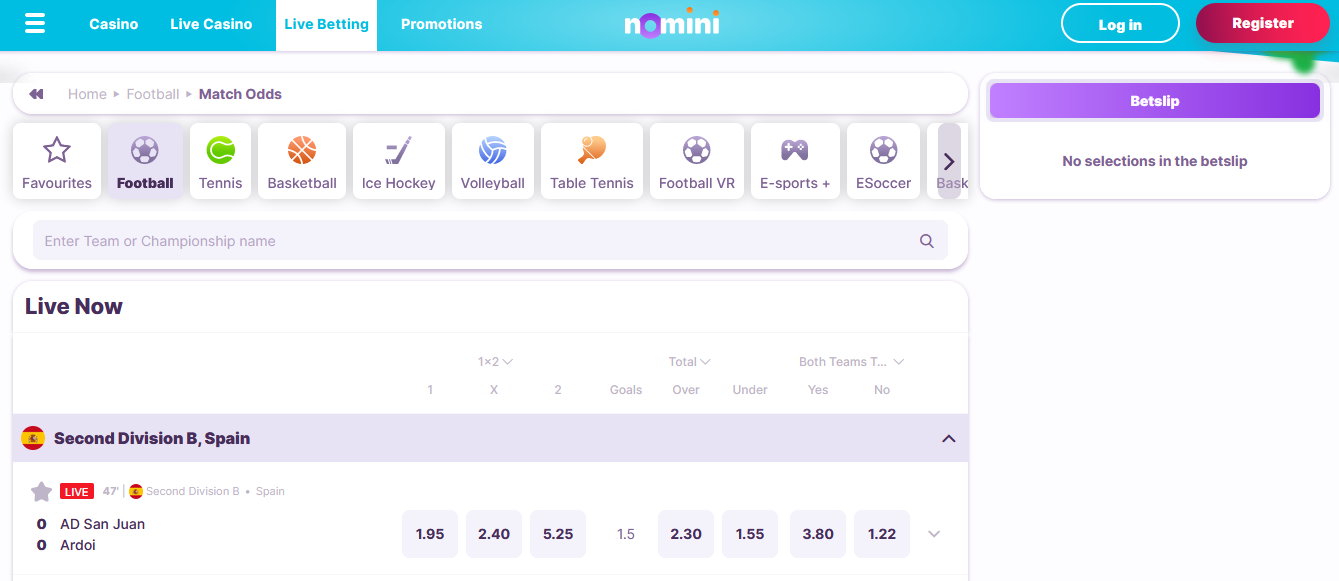This screenshot has height=581, width=1339.
Task: Open Favourites star category
Action: 57,161
